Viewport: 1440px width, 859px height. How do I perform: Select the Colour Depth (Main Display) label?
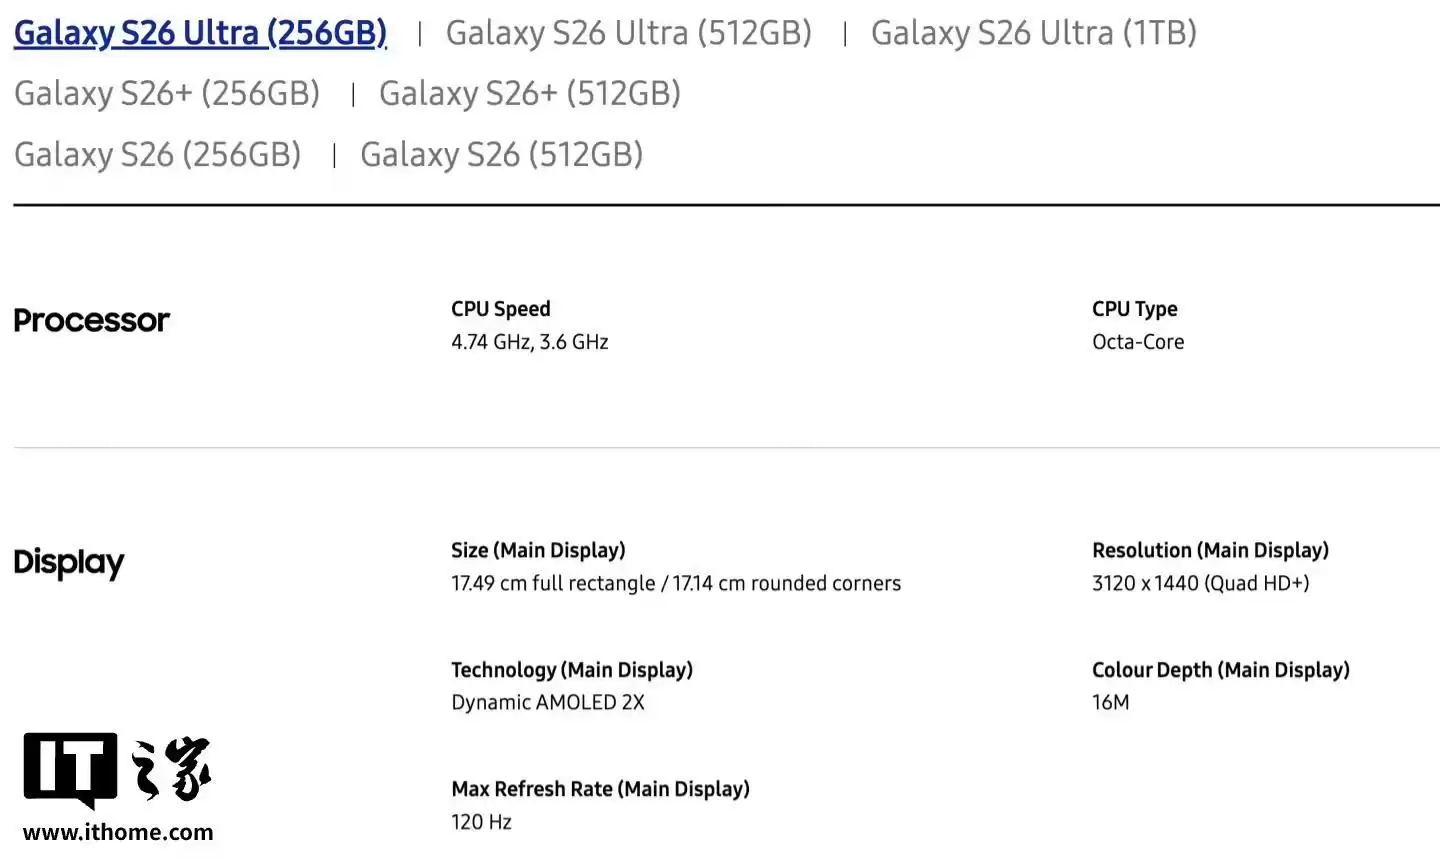pyautogui.click(x=1220, y=669)
